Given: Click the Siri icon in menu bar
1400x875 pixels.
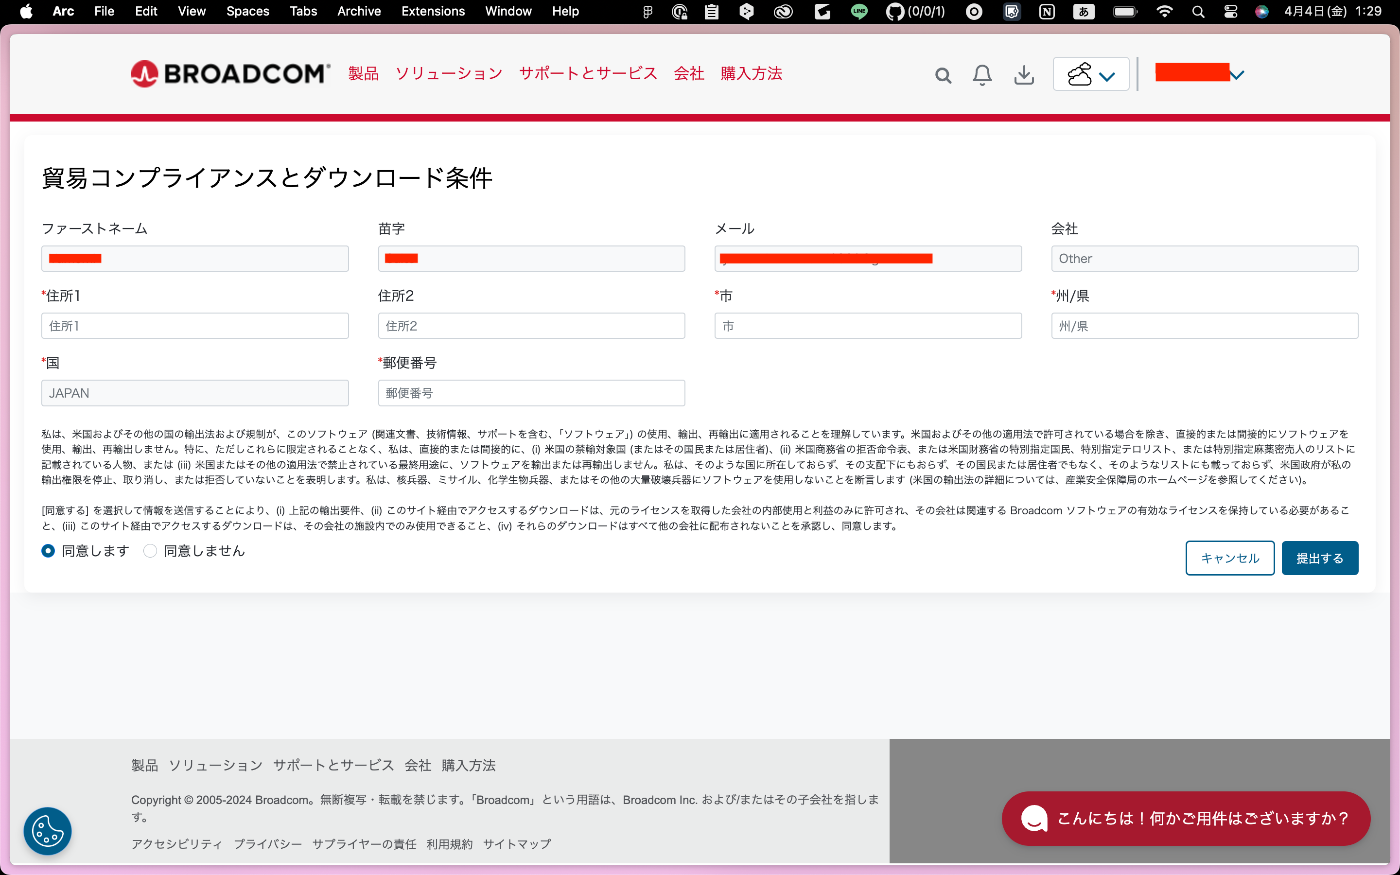Looking at the screenshot, I should (x=1262, y=11).
